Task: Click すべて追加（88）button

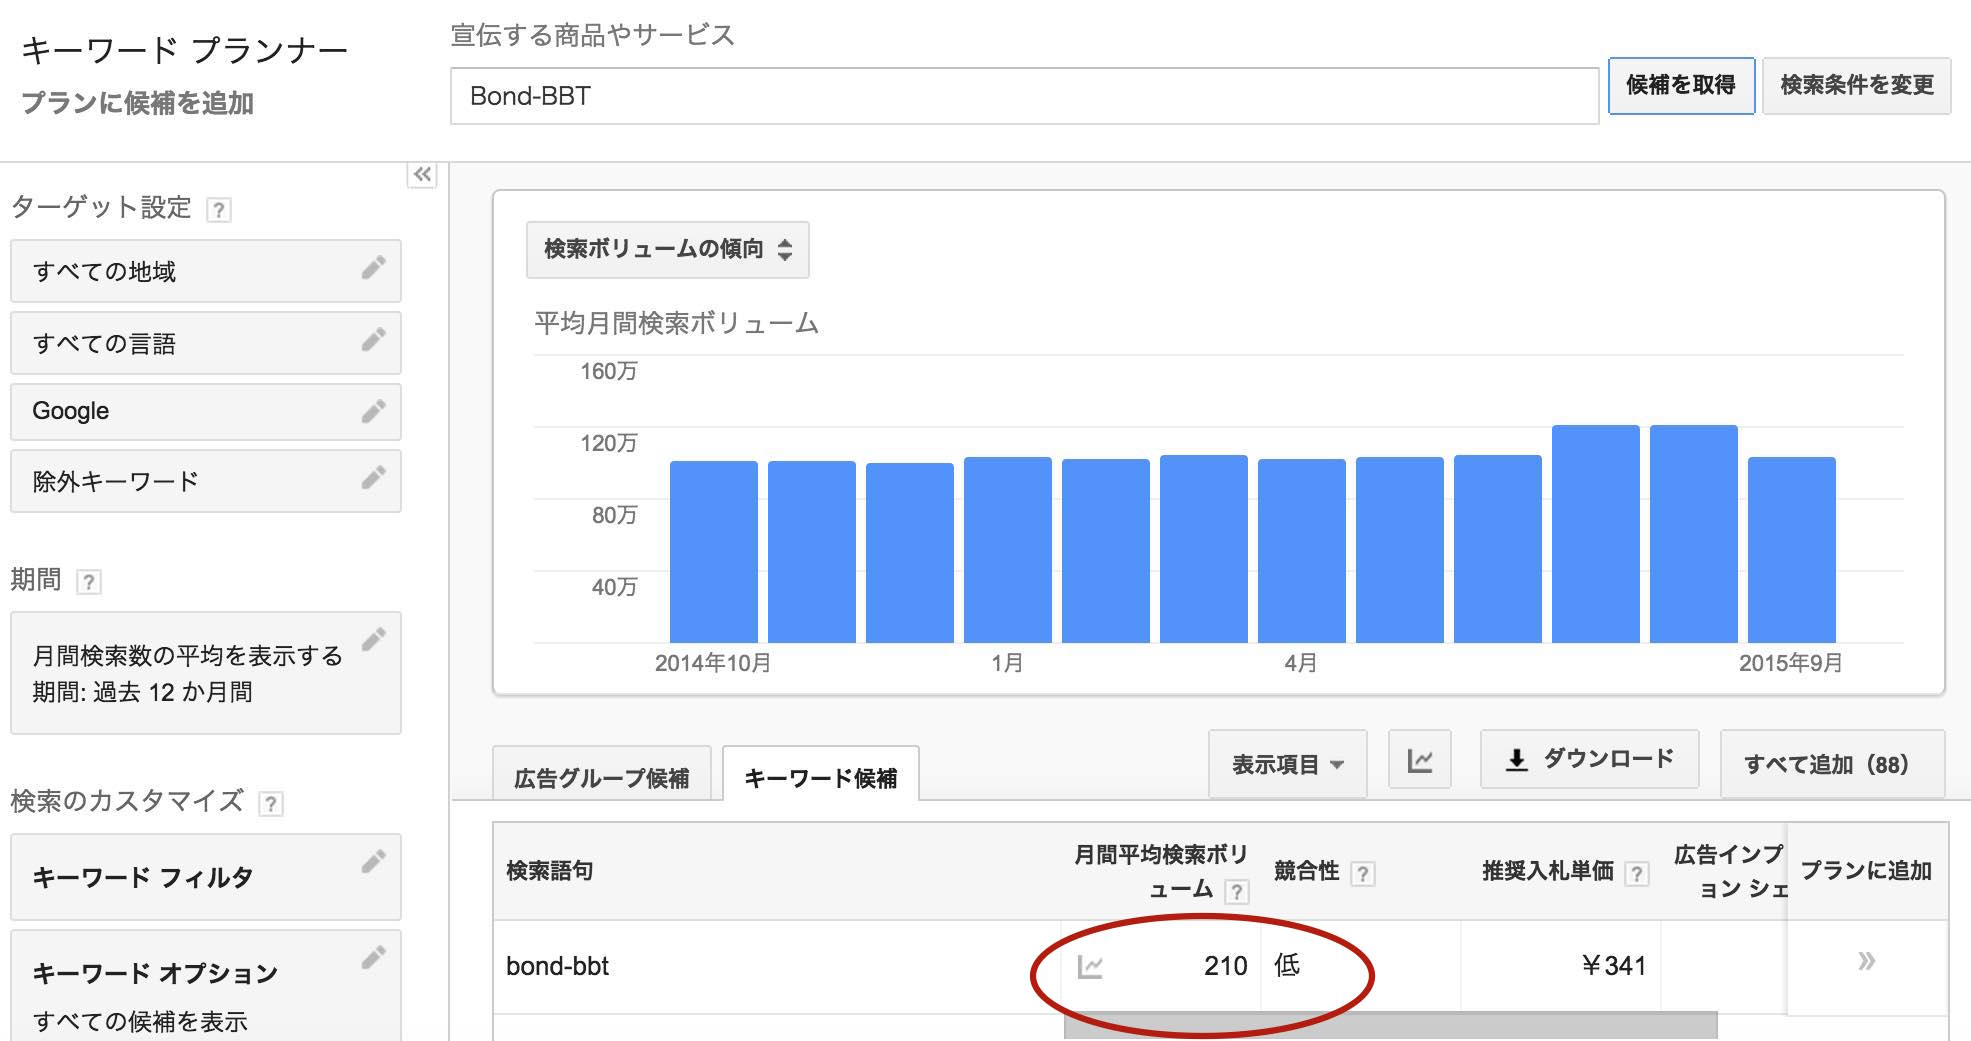Action: pos(1832,764)
